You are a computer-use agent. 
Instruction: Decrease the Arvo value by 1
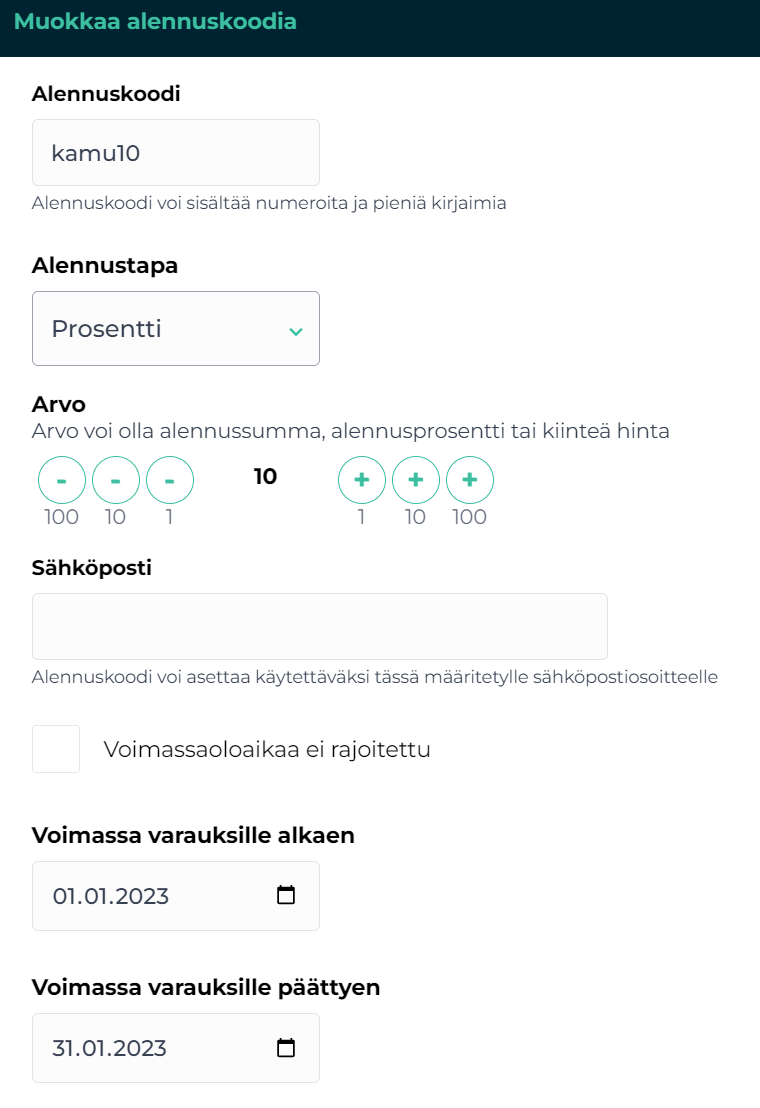(x=170, y=480)
